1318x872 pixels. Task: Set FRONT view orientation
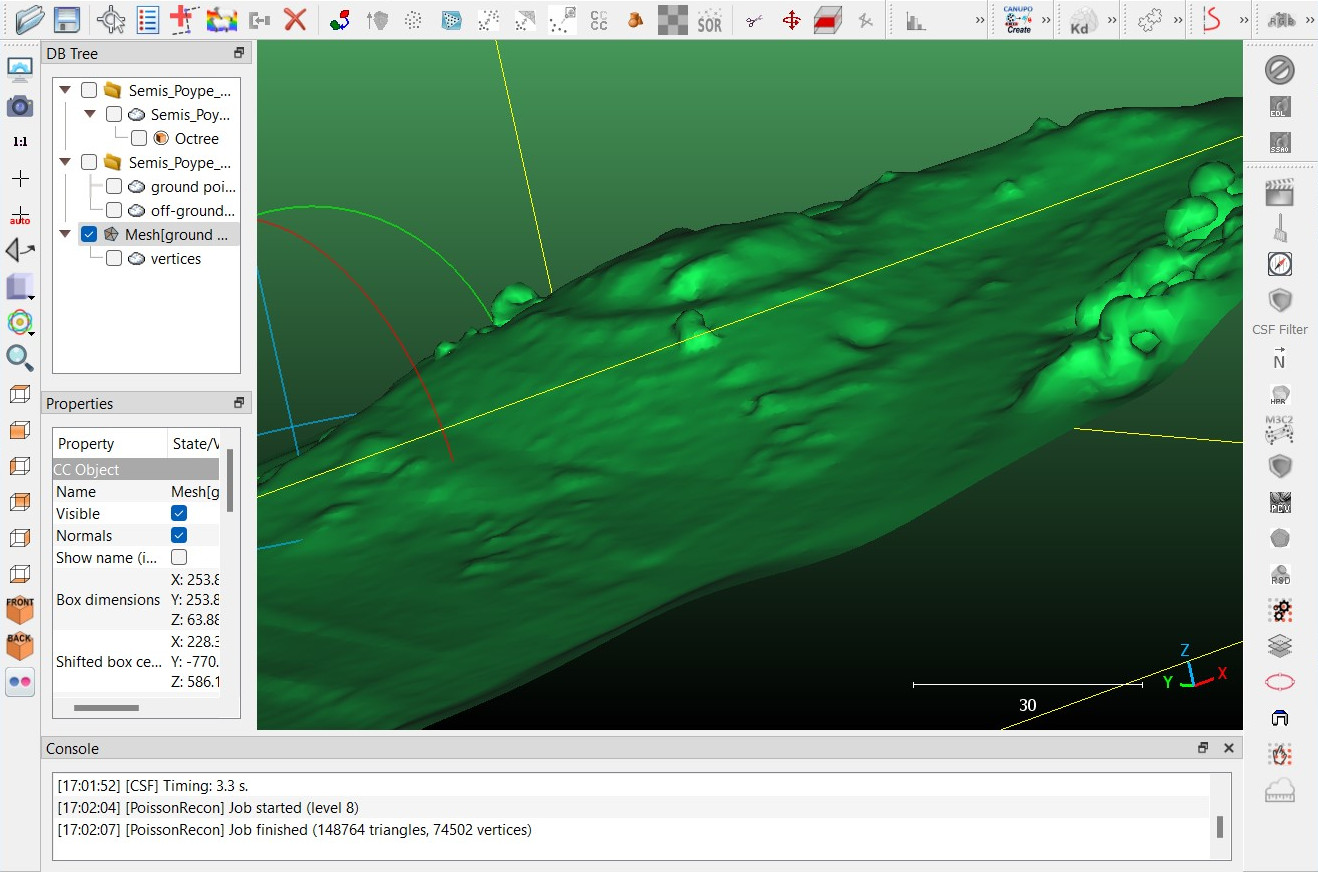20,610
